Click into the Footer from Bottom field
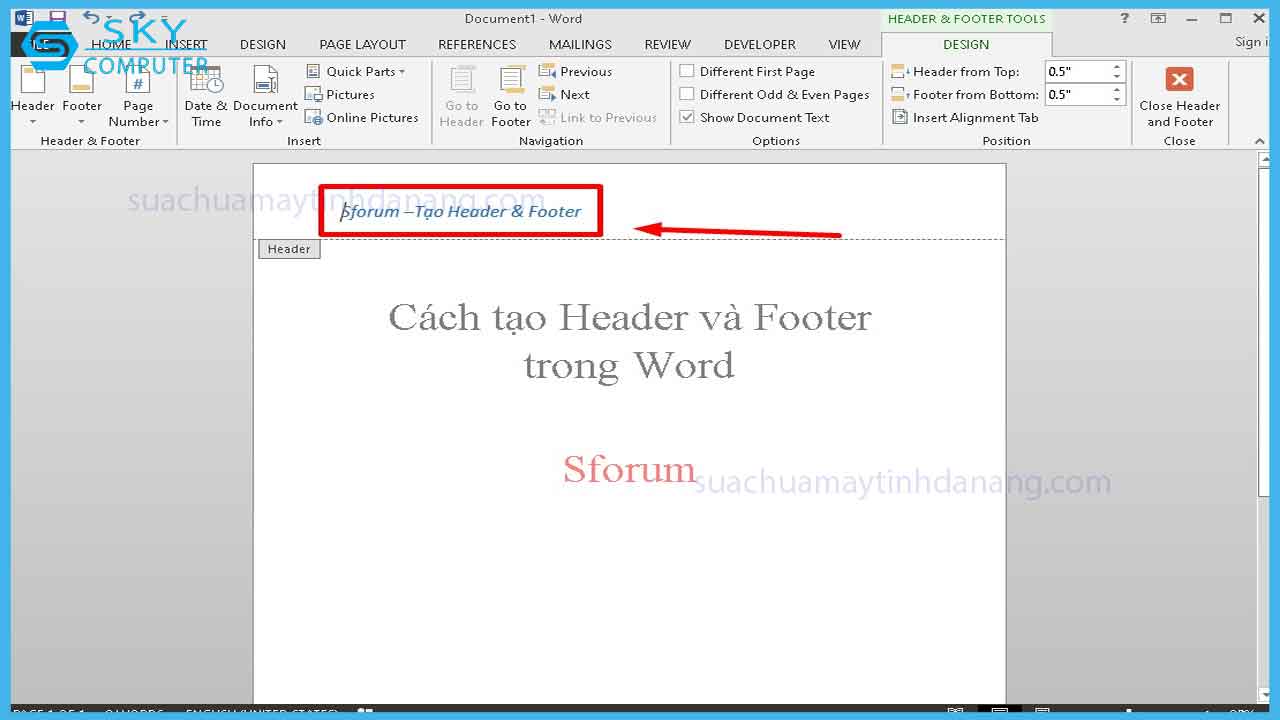1280x720 pixels. pos(1076,95)
